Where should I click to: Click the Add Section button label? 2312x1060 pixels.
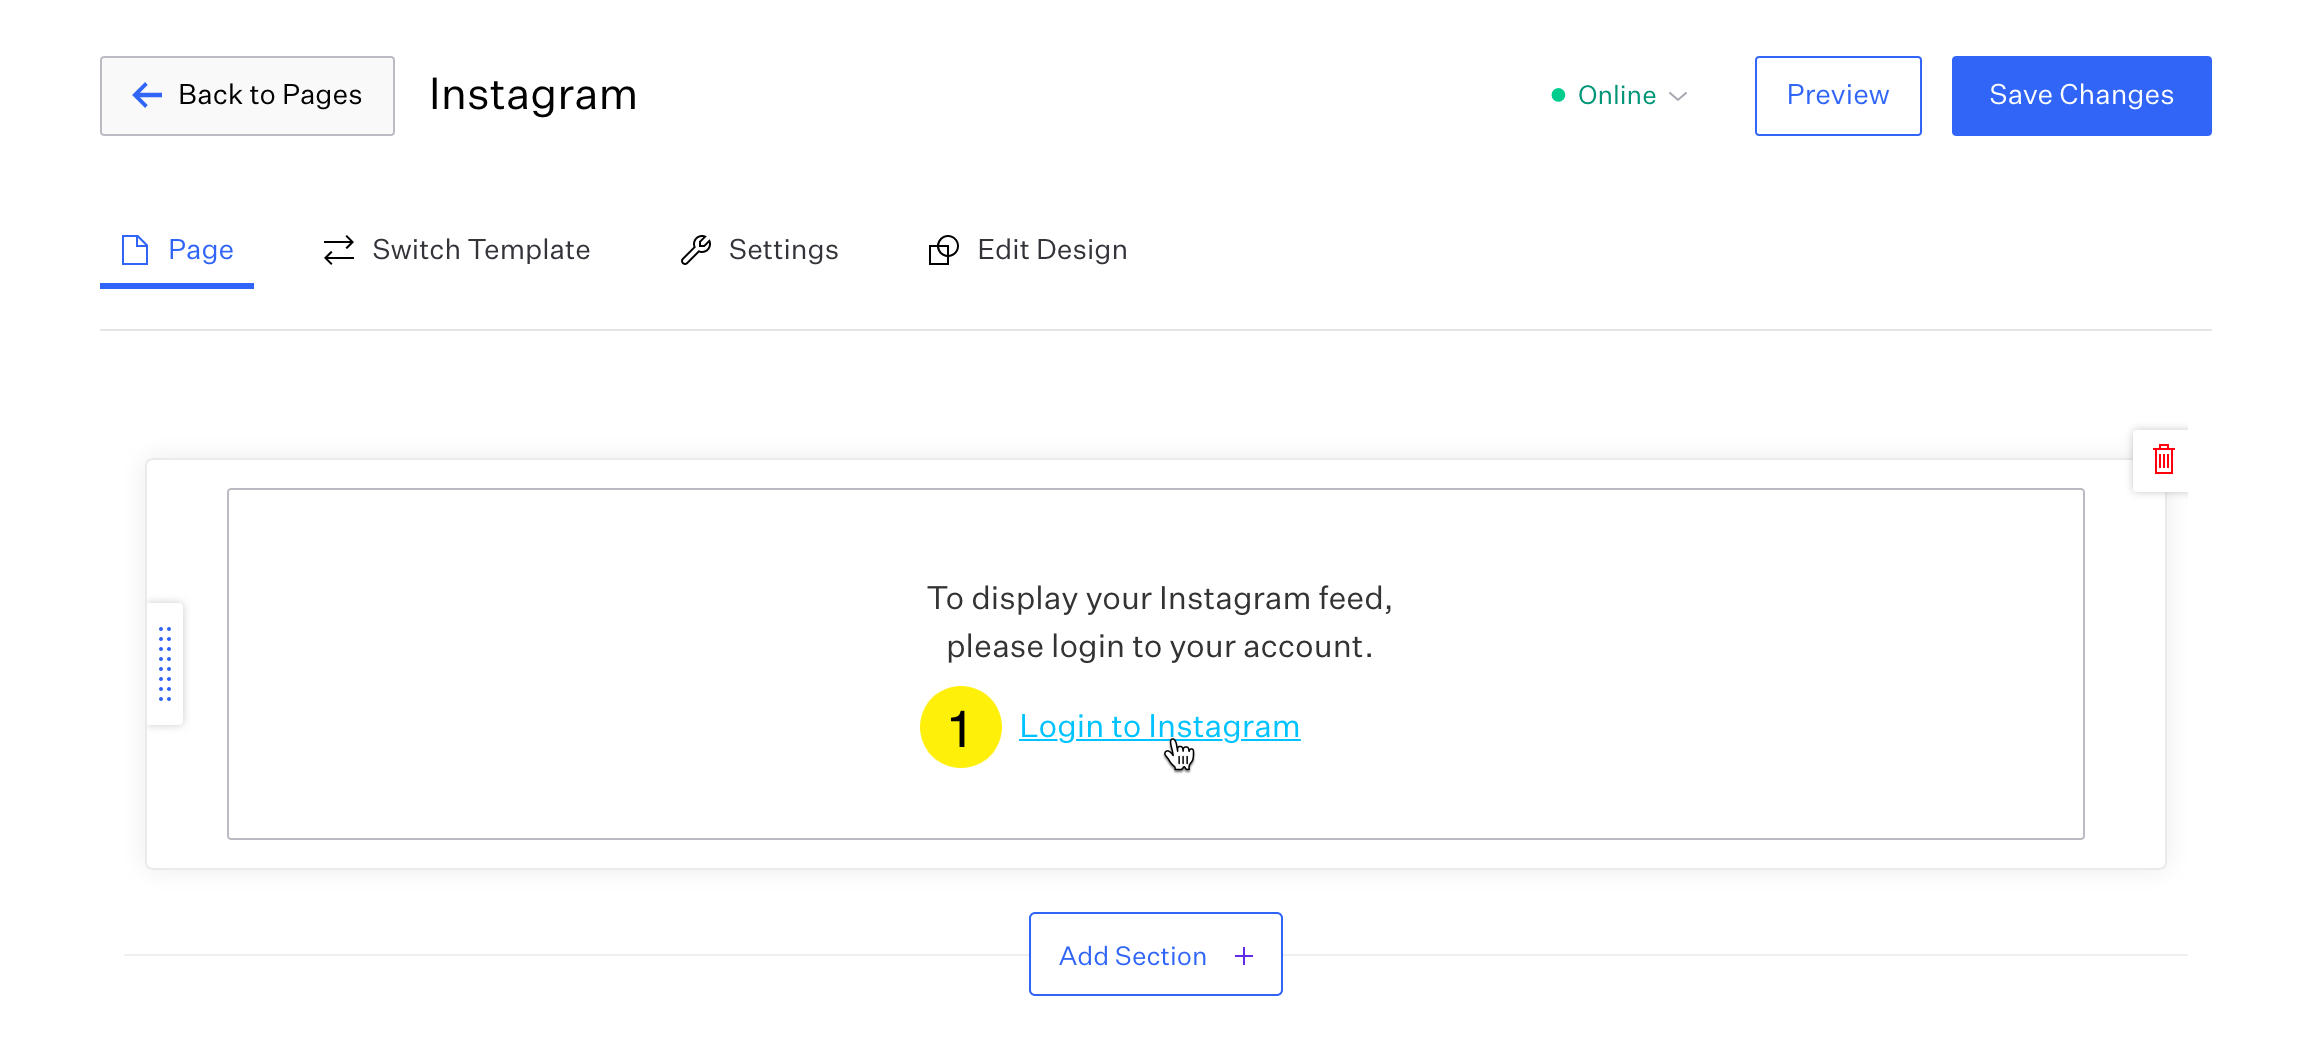point(1132,956)
